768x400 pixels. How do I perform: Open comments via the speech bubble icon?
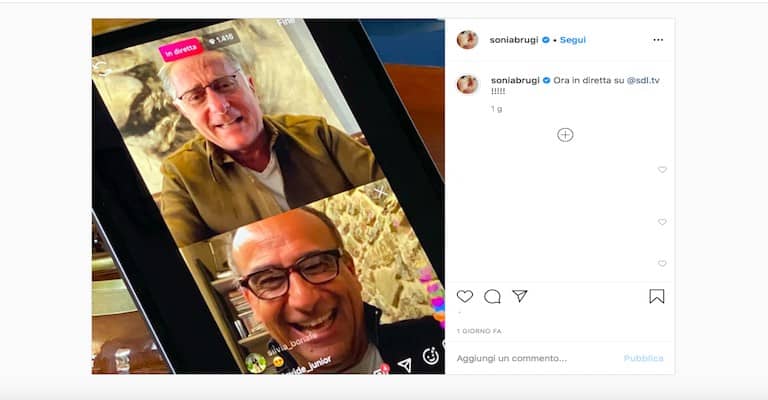click(492, 296)
